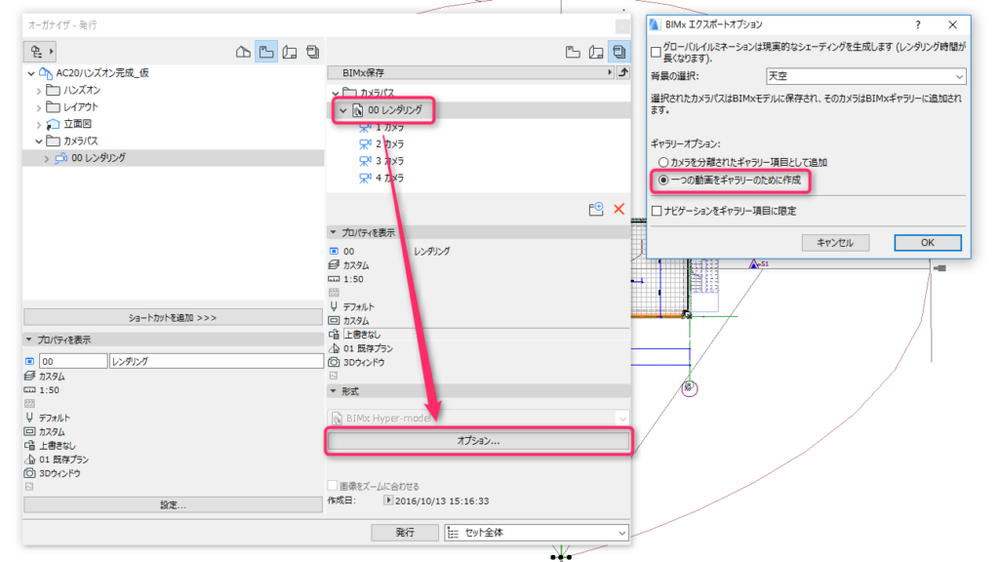Click the scale ruler icon in left properties
999x562 pixels.
pyautogui.click(x=29, y=390)
